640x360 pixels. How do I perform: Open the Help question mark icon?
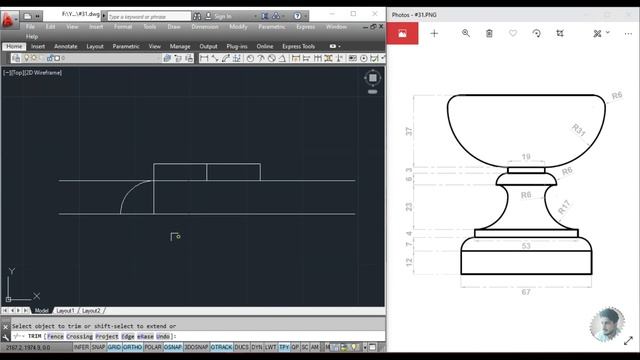coord(298,16)
